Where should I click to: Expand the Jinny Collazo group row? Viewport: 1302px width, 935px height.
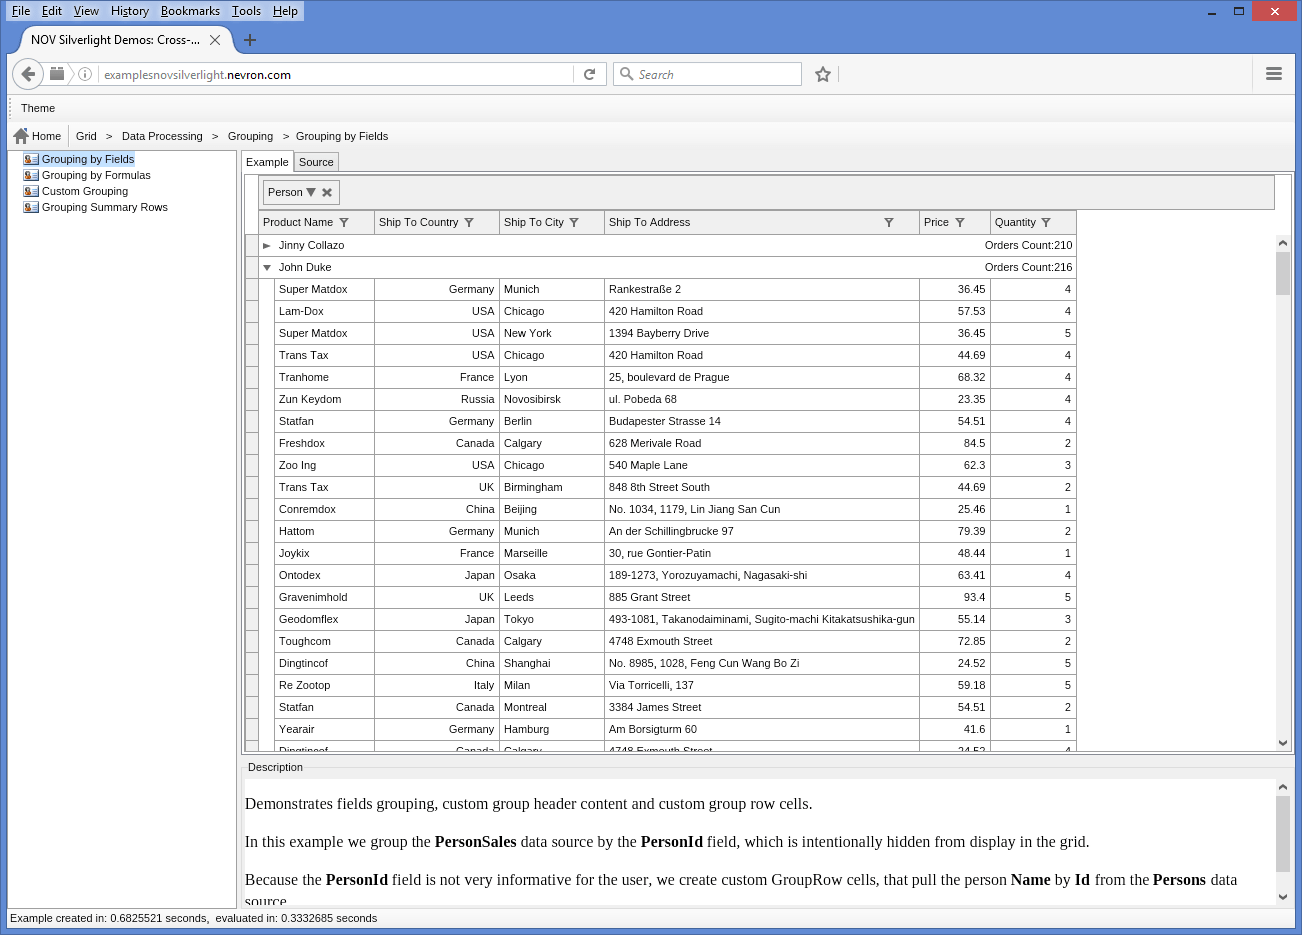(x=267, y=245)
